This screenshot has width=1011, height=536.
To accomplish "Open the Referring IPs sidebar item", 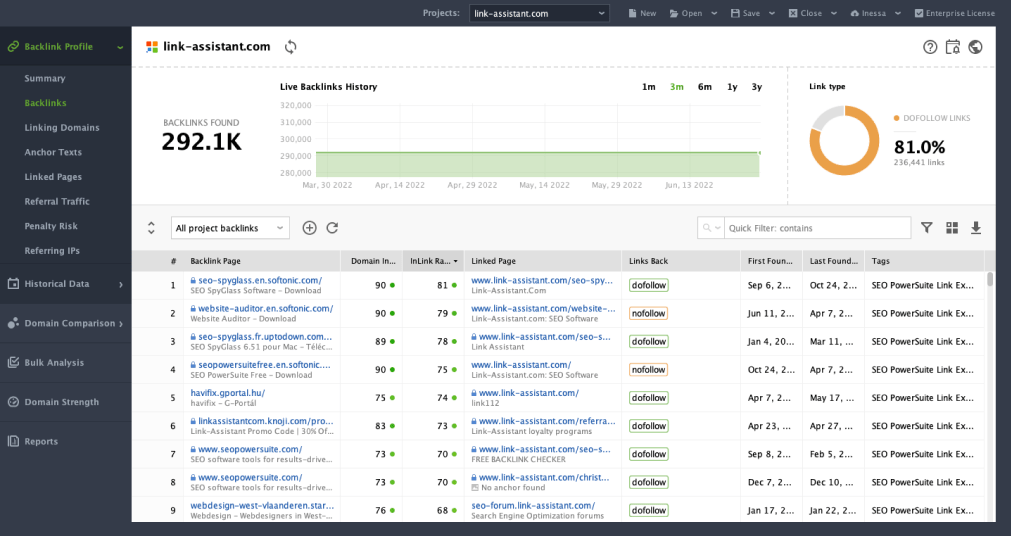I will click(52, 250).
